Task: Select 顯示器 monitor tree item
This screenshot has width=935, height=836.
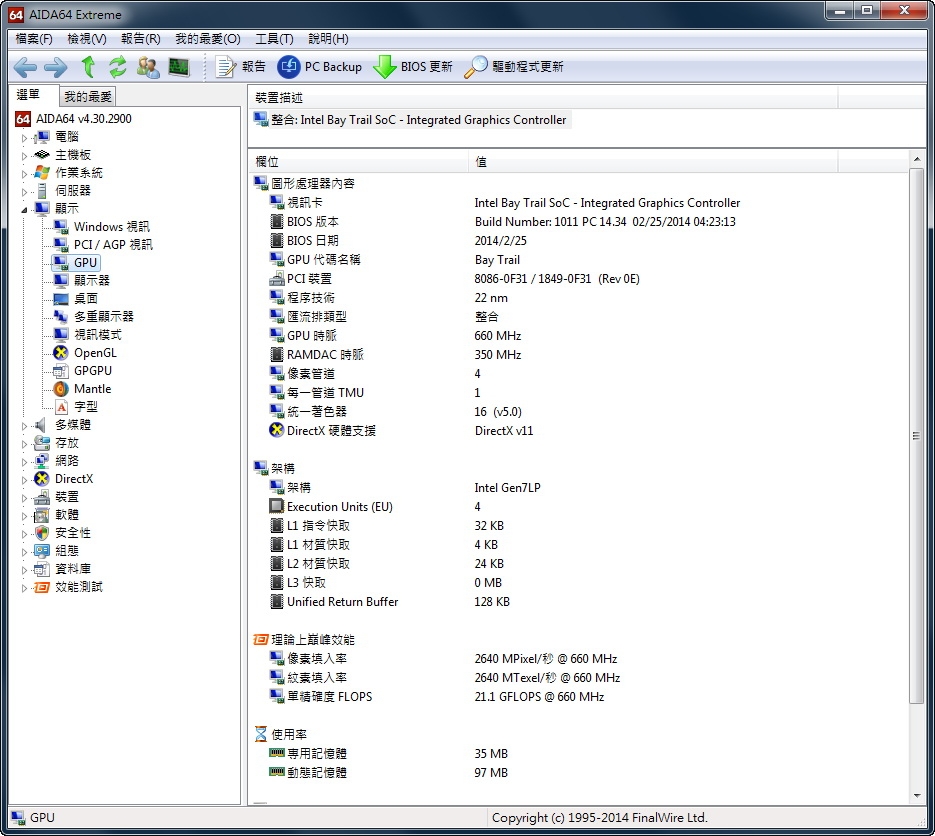Action: (92, 280)
